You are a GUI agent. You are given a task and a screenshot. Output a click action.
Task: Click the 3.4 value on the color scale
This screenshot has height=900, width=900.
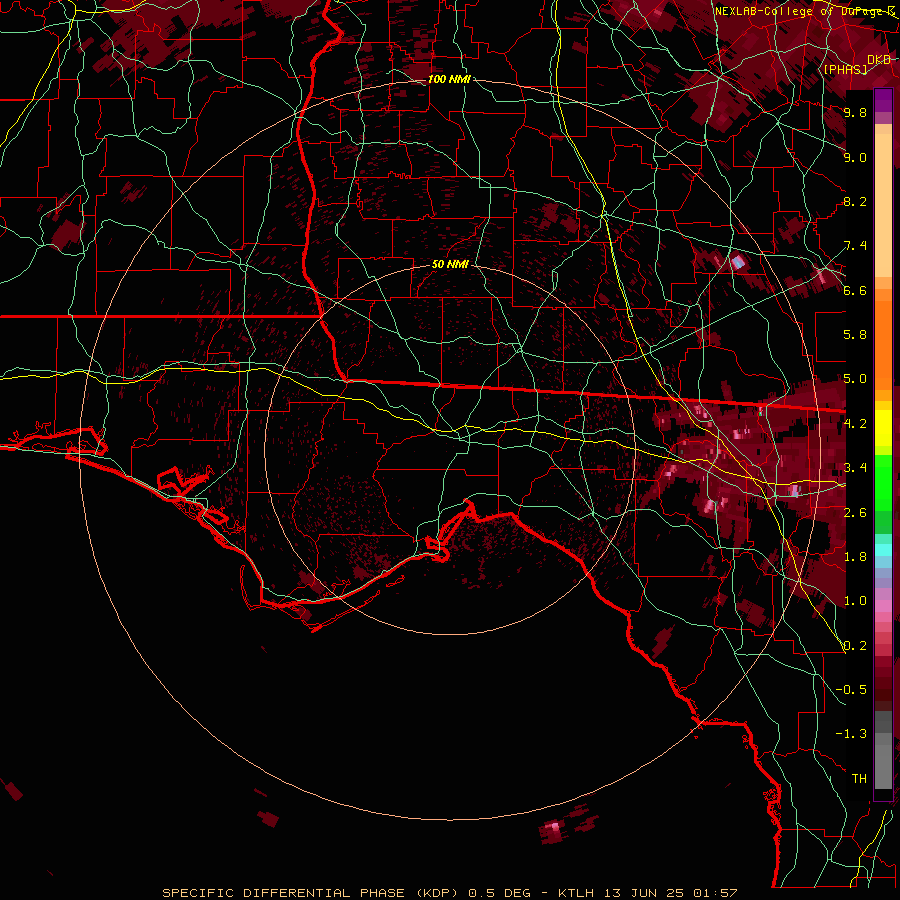855,468
